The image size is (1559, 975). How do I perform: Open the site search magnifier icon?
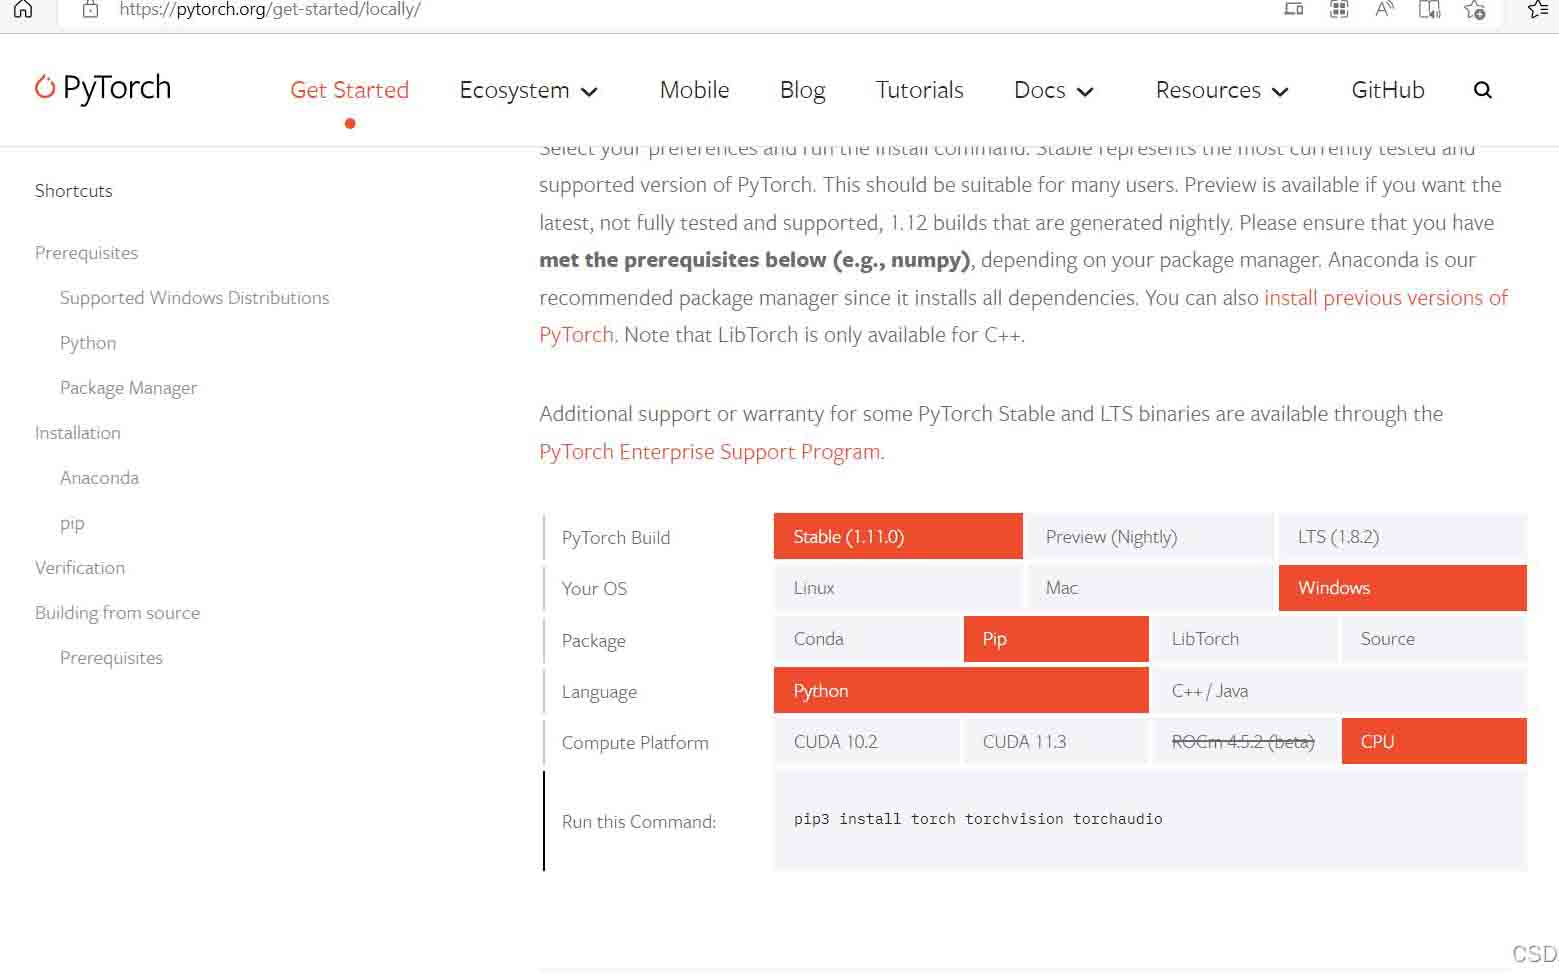[x=1483, y=90]
